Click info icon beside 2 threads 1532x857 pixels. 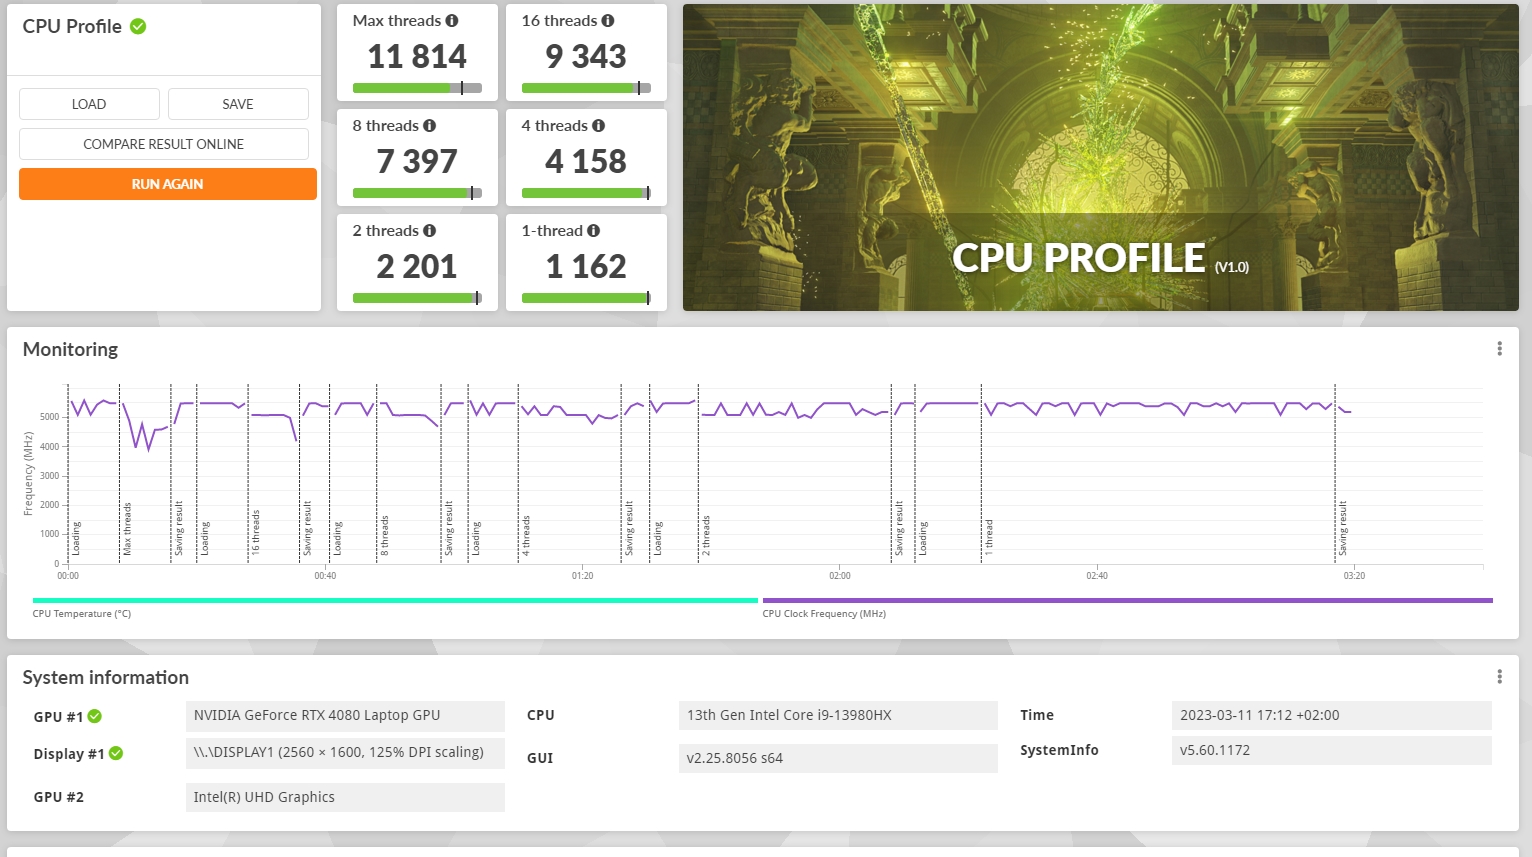pyautogui.click(x=430, y=231)
